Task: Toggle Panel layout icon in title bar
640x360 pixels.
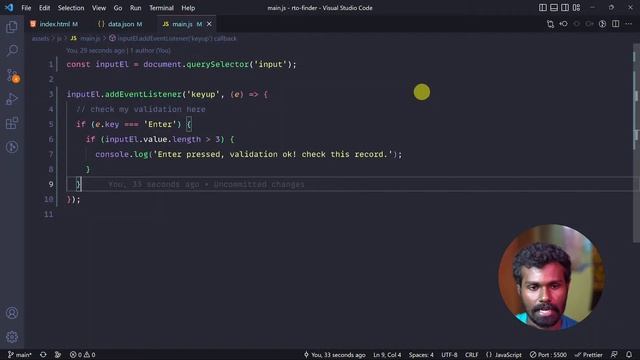Action: (554, 8)
